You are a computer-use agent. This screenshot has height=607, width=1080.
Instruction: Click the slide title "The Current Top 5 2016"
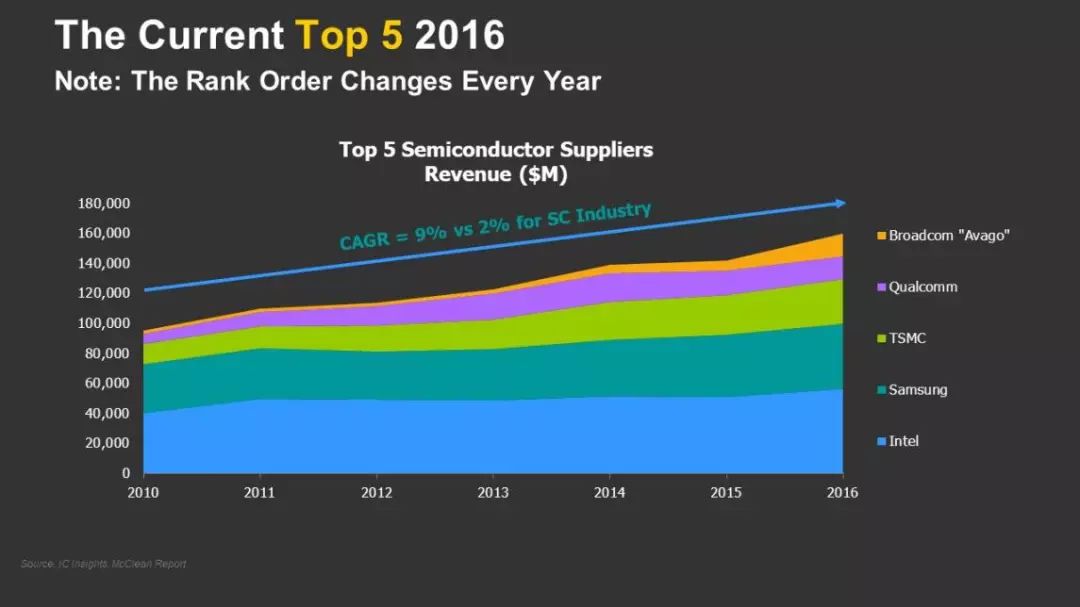pos(280,35)
